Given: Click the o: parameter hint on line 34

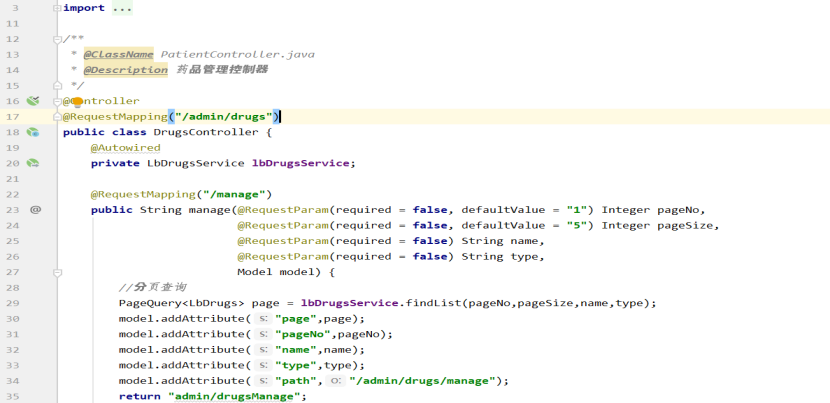Looking at the screenshot, I should coord(335,381).
